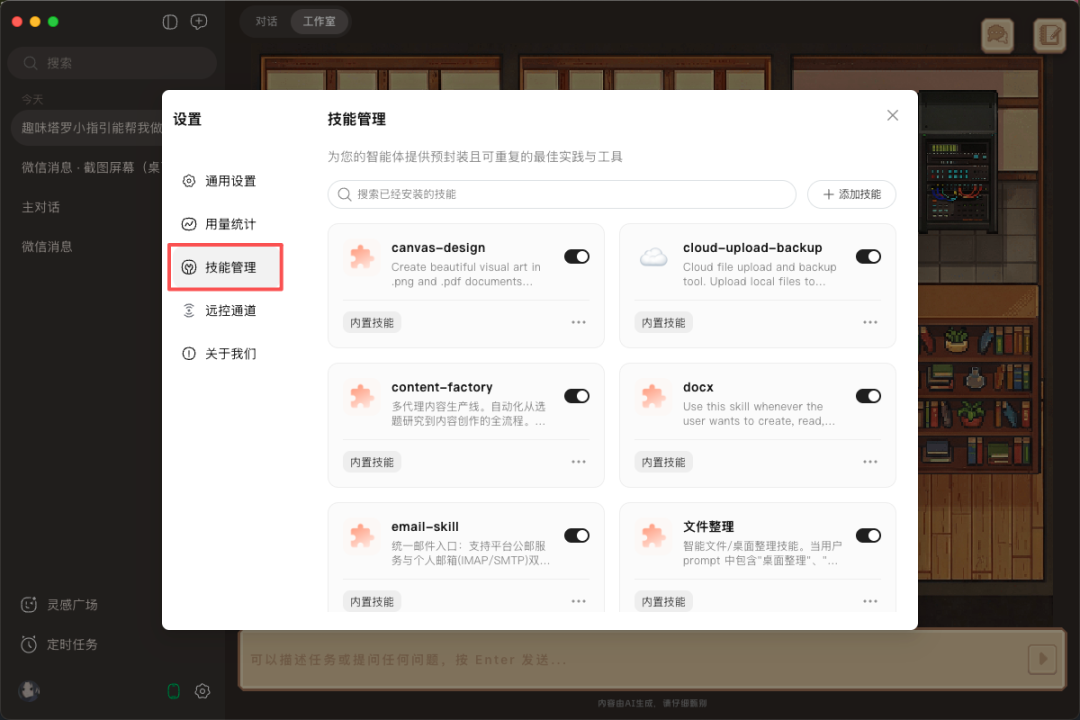This screenshot has height=720, width=1080.
Task: Open settings via bottom gear icon
Action: (x=202, y=691)
